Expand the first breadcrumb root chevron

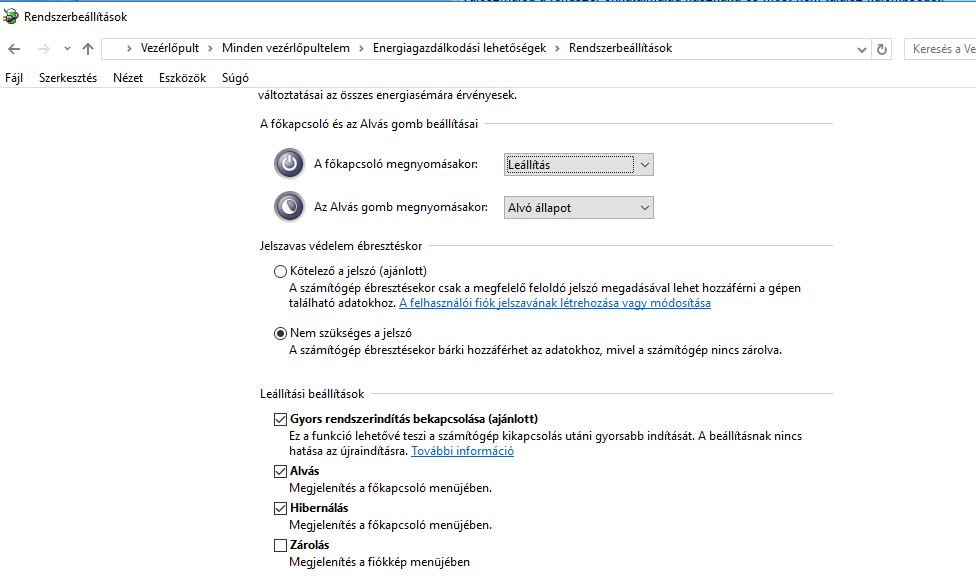pyautogui.click(x=129, y=49)
